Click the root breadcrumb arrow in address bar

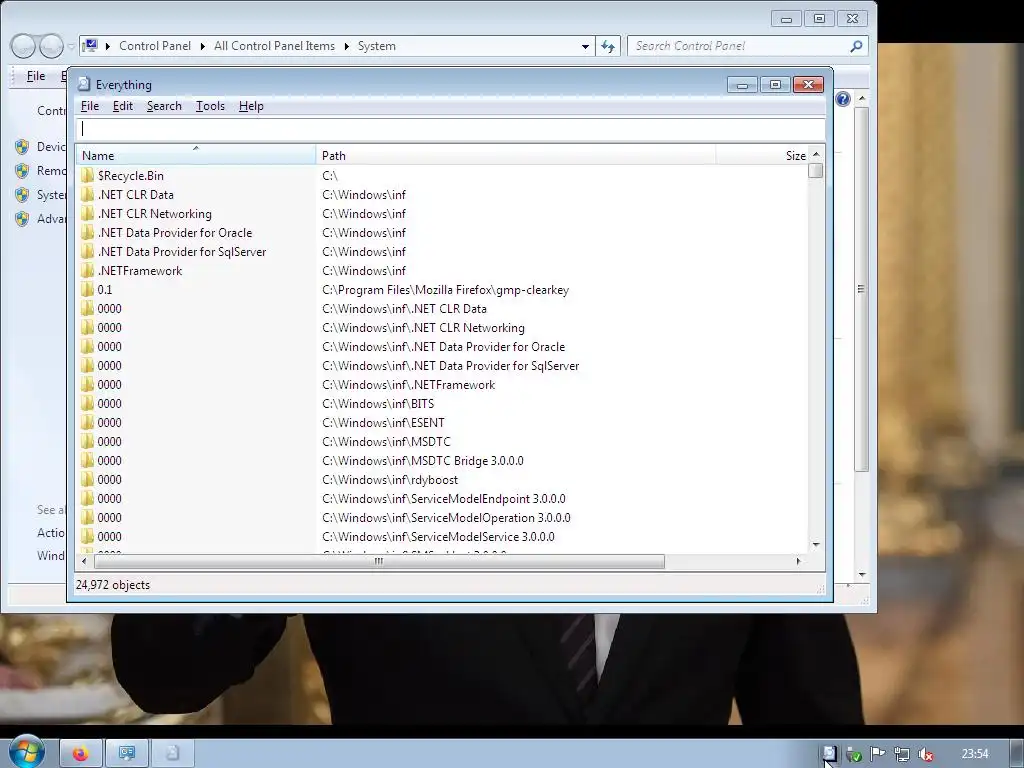click(108, 46)
